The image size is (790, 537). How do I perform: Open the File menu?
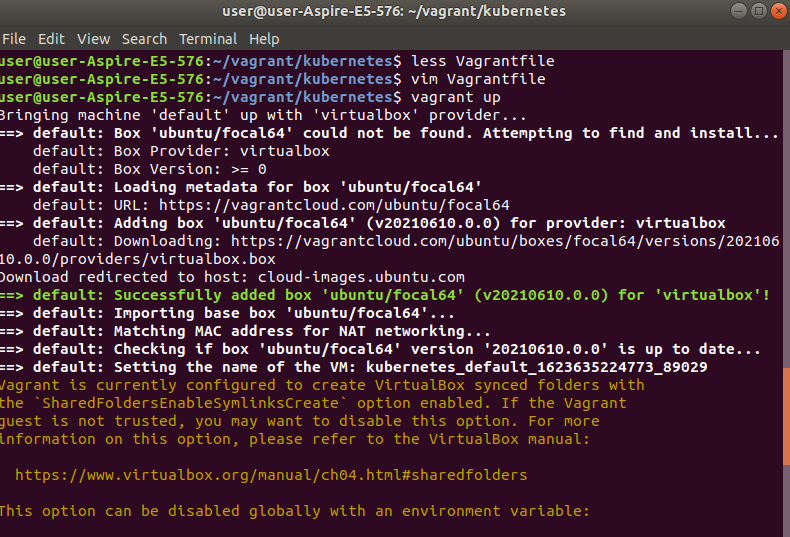tap(14, 39)
